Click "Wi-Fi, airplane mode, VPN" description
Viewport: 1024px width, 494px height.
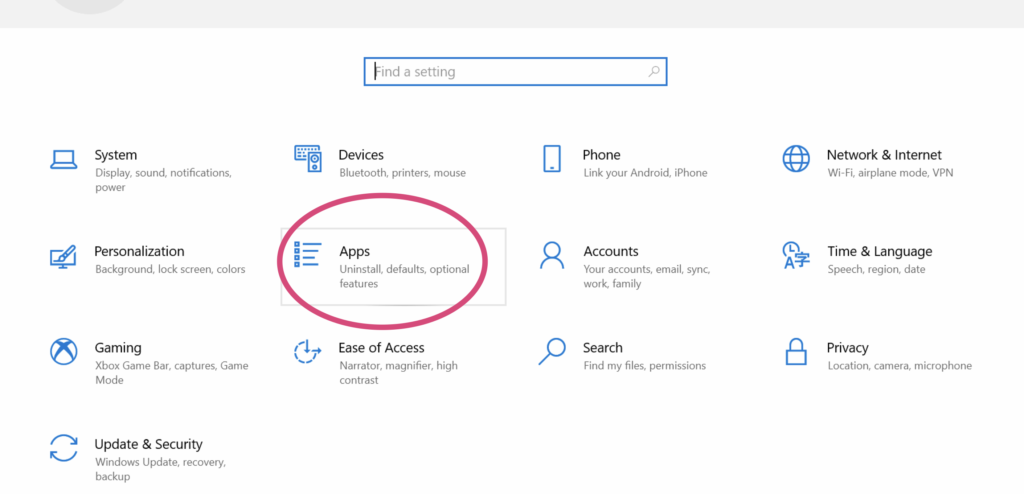point(890,173)
